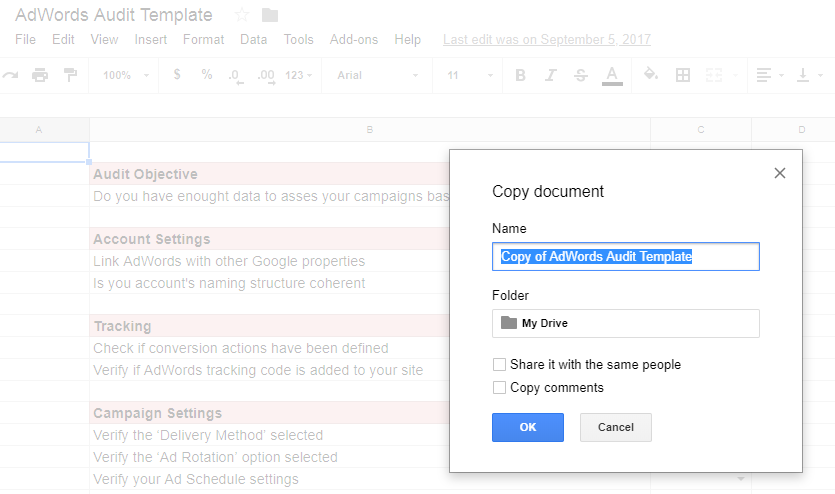Open the Data menu
835x494 pixels.
point(253,39)
